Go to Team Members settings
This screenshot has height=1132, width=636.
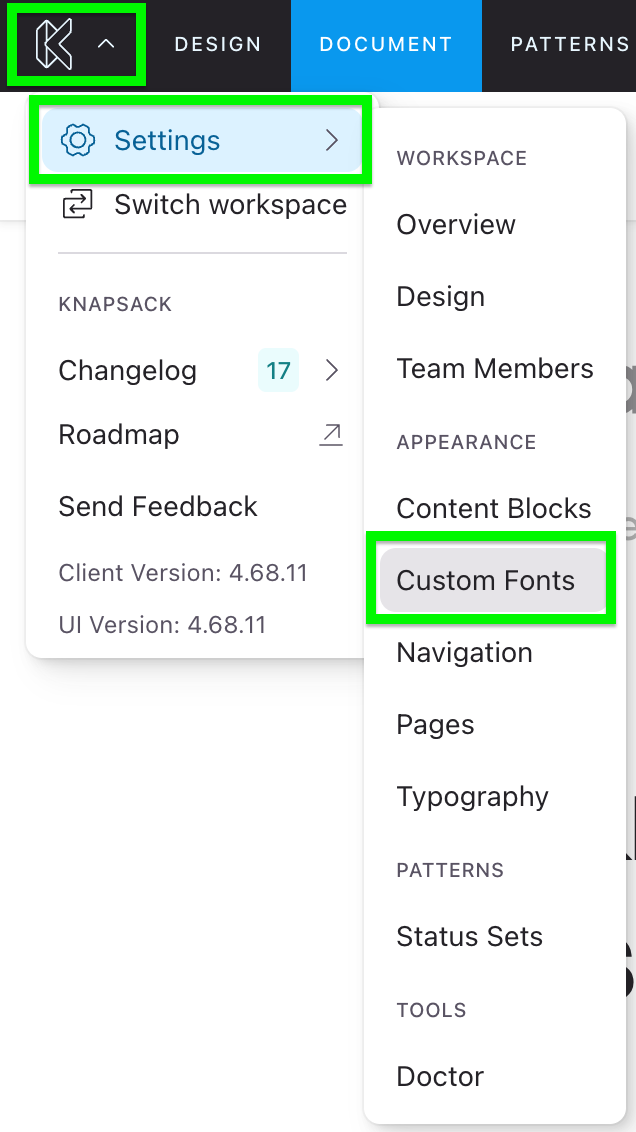pos(495,369)
